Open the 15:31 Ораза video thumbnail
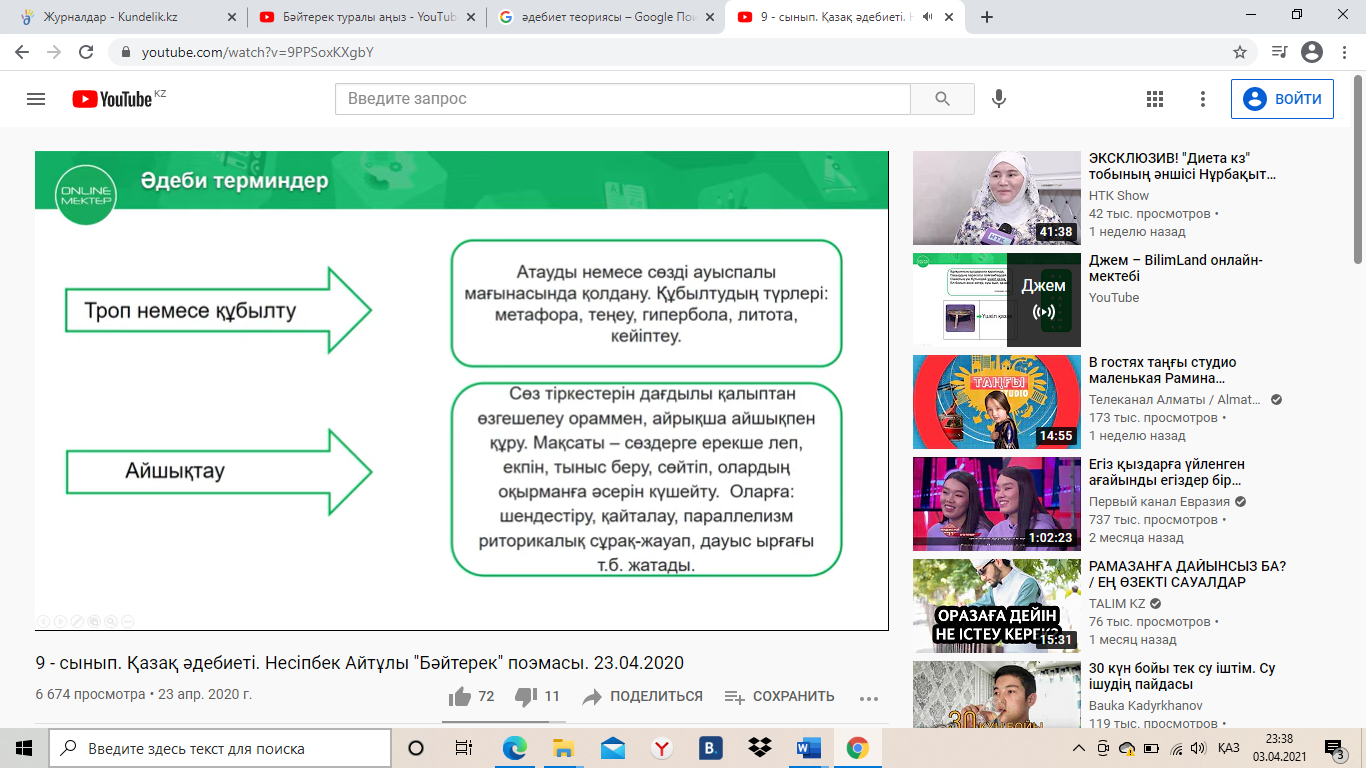Image resolution: width=1366 pixels, height=768 pixels. click(997, 606)
